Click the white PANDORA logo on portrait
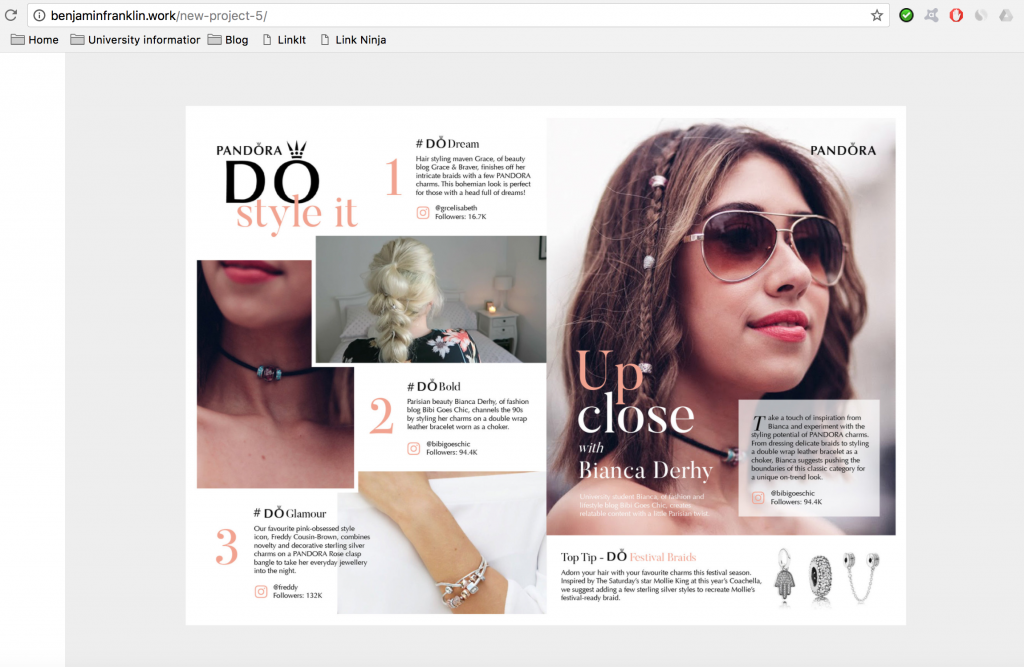The height and width of the screenshot is (667, 1024). click(843, 150)
